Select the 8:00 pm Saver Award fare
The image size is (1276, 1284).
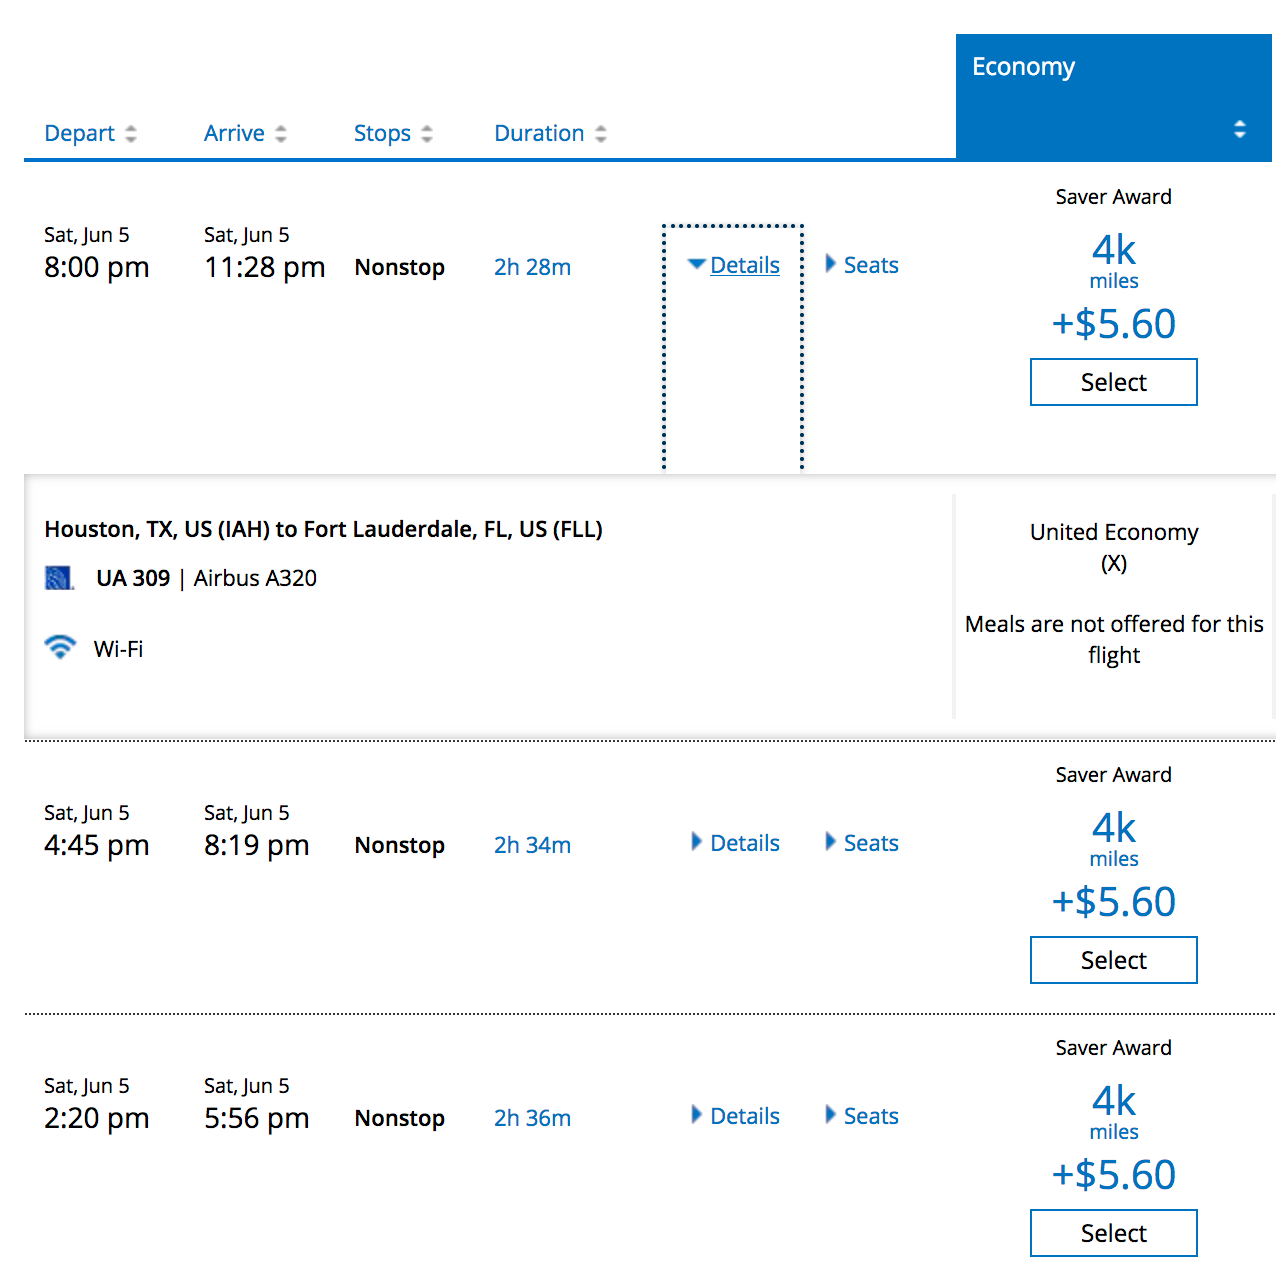coord(1113,382)
